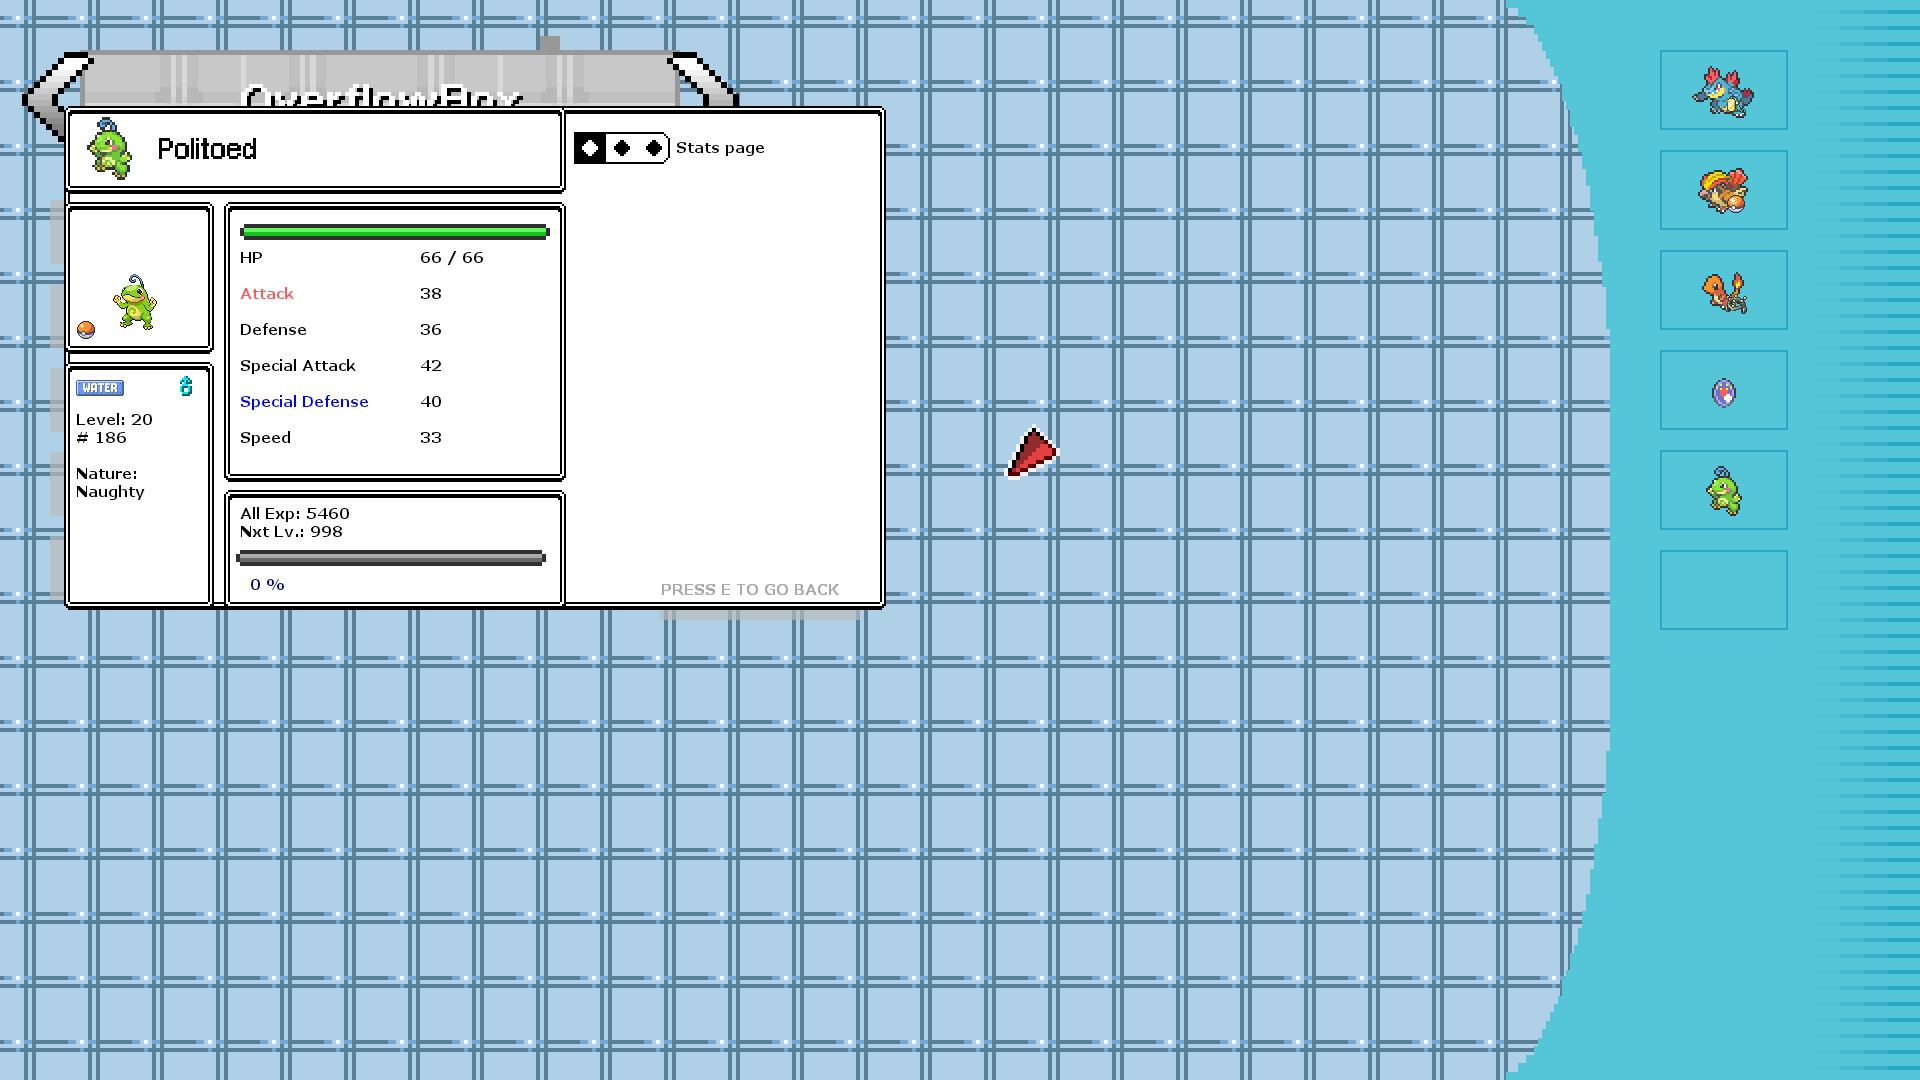Click the WATER type badge

pyautogui.click(x=100, y=388)
